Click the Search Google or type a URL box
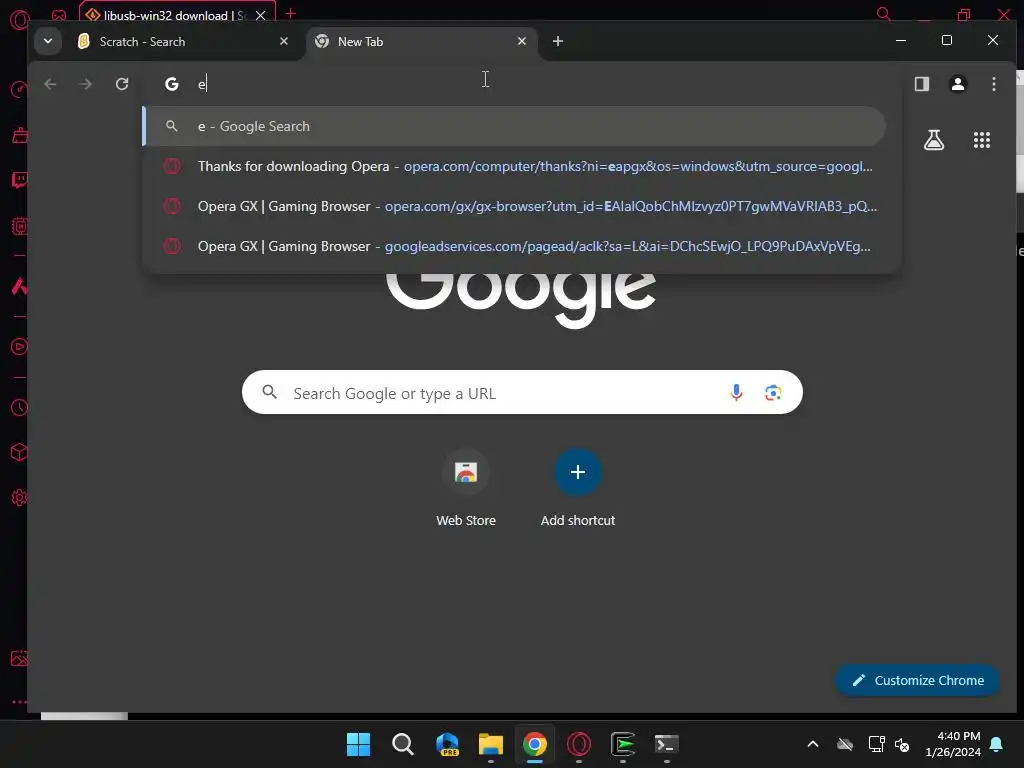 tap(522, 392)
